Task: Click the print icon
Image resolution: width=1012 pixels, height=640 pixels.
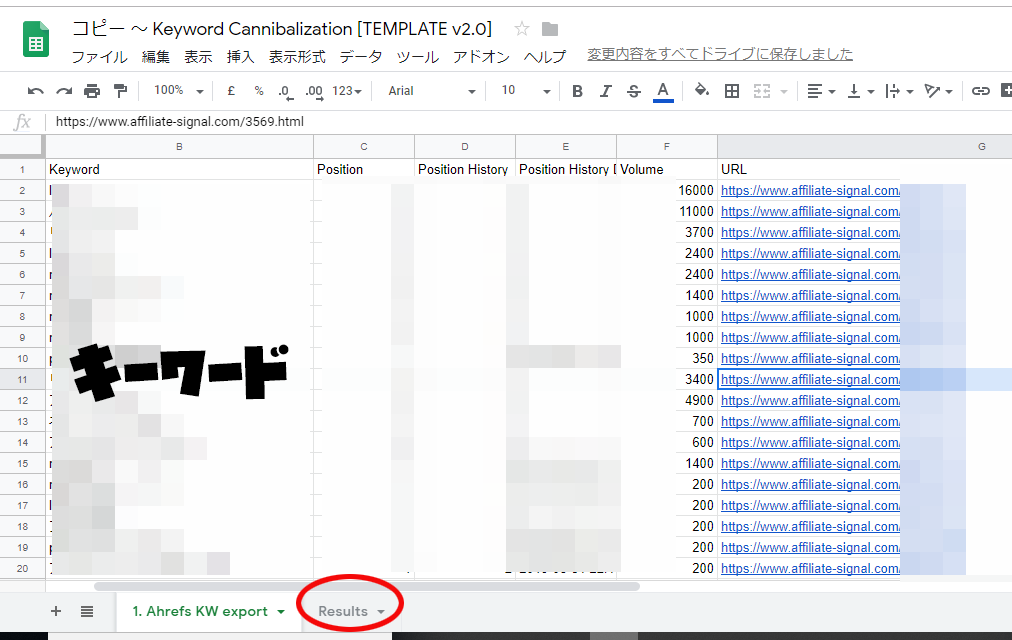Action: point(92,91)
